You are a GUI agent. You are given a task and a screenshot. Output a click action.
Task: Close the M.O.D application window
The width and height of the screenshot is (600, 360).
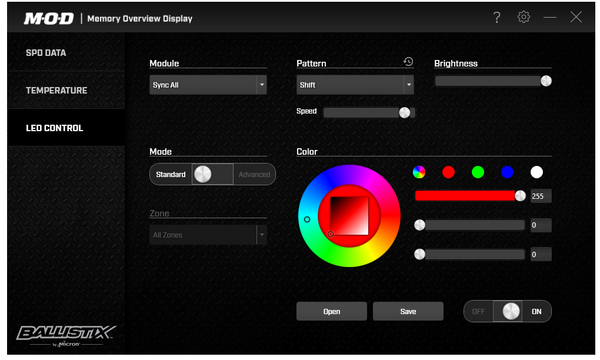coord(576,17)
